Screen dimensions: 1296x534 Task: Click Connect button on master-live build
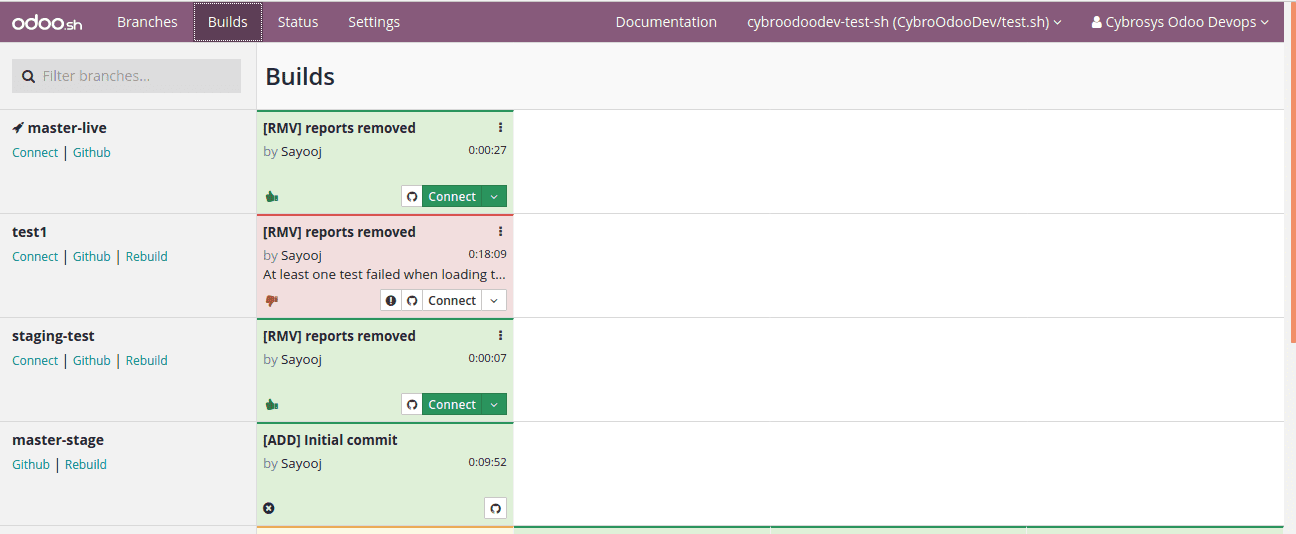click(452, 197)
